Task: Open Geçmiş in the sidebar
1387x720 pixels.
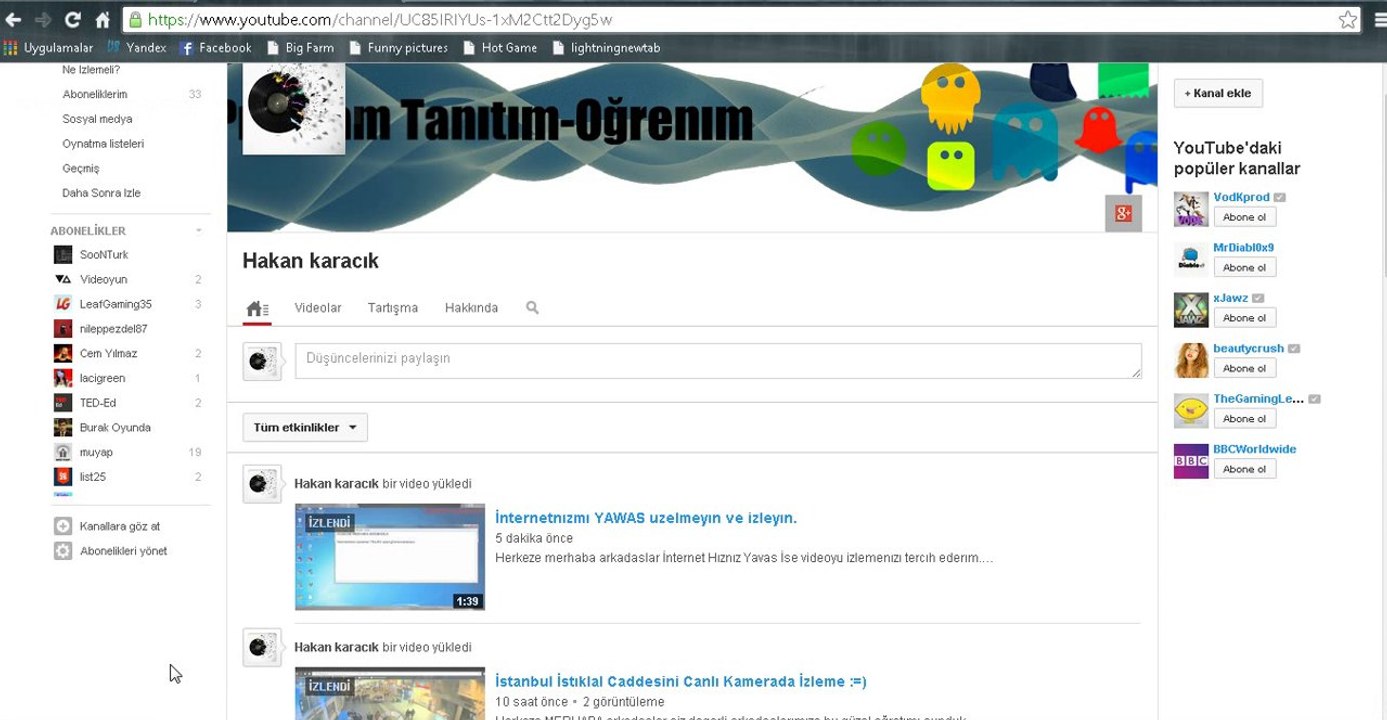Action: pyautogui.click(x=81, y=169)
